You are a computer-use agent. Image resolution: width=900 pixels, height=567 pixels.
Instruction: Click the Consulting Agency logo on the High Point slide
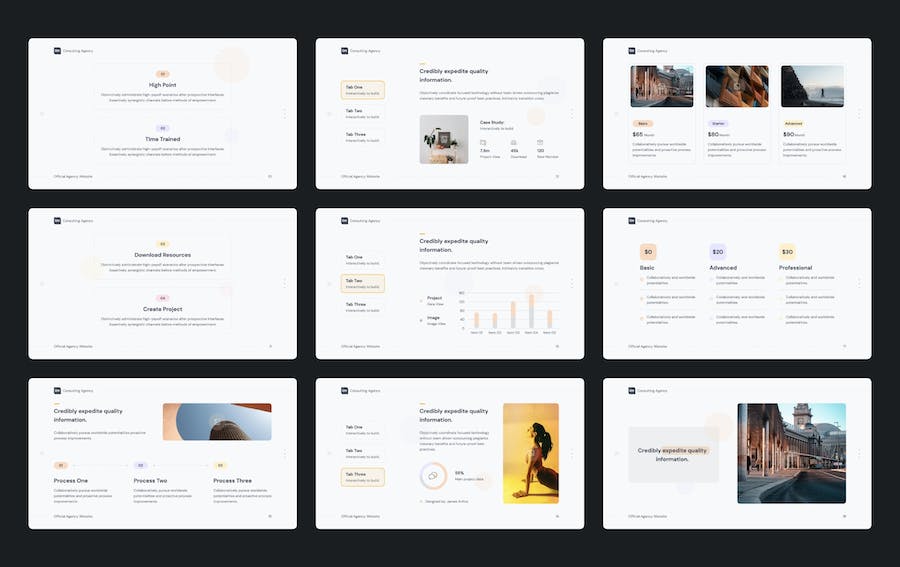pyautogui.click(x=57, y=50)
